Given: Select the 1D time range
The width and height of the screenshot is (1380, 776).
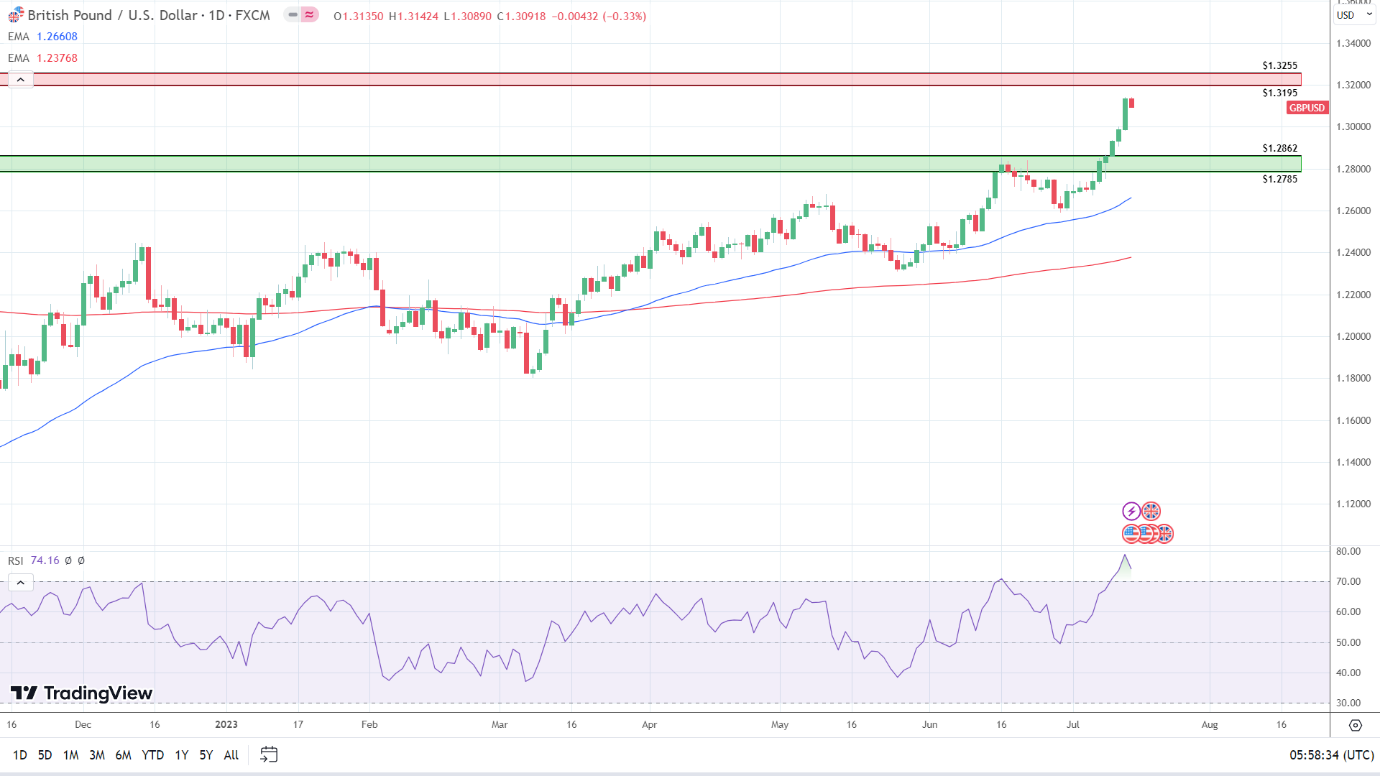Looking at the screenshot, I should pos(19,755).
